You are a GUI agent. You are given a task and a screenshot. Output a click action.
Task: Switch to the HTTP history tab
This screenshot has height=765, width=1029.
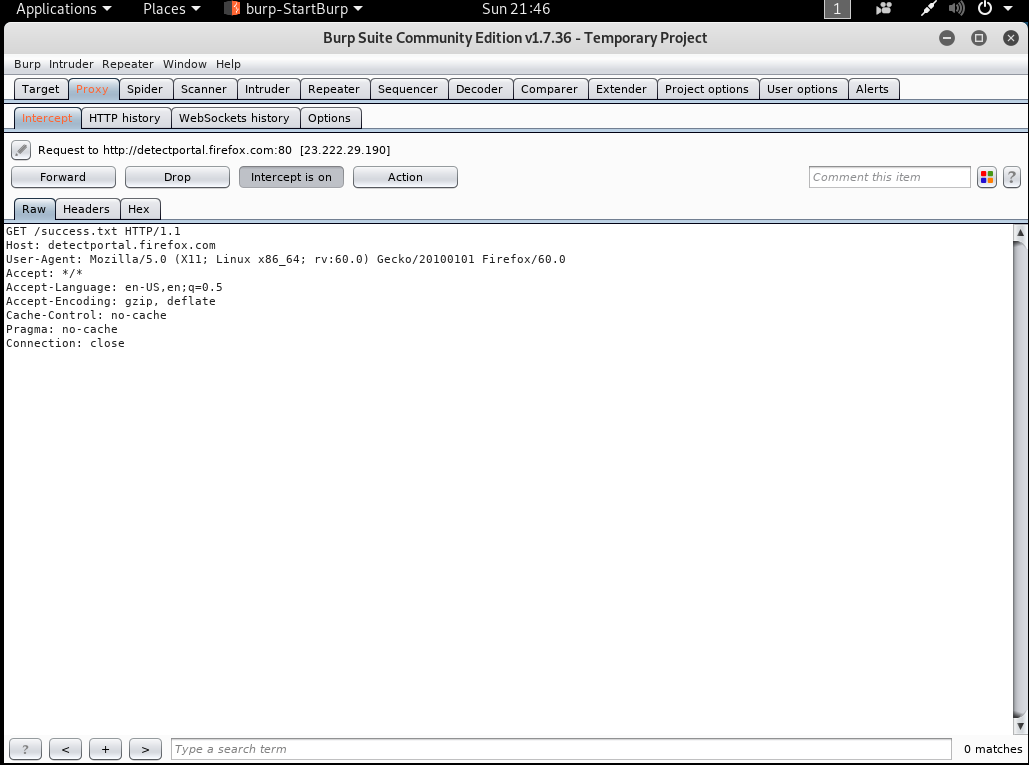pyautogui.click(x=125, y=117)
